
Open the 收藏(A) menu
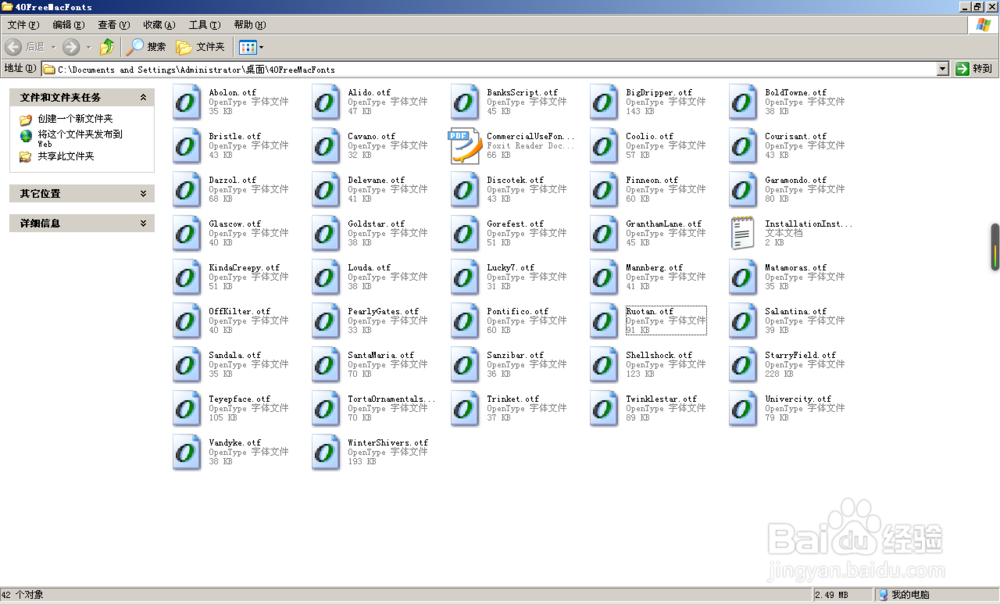coord(159,25)
